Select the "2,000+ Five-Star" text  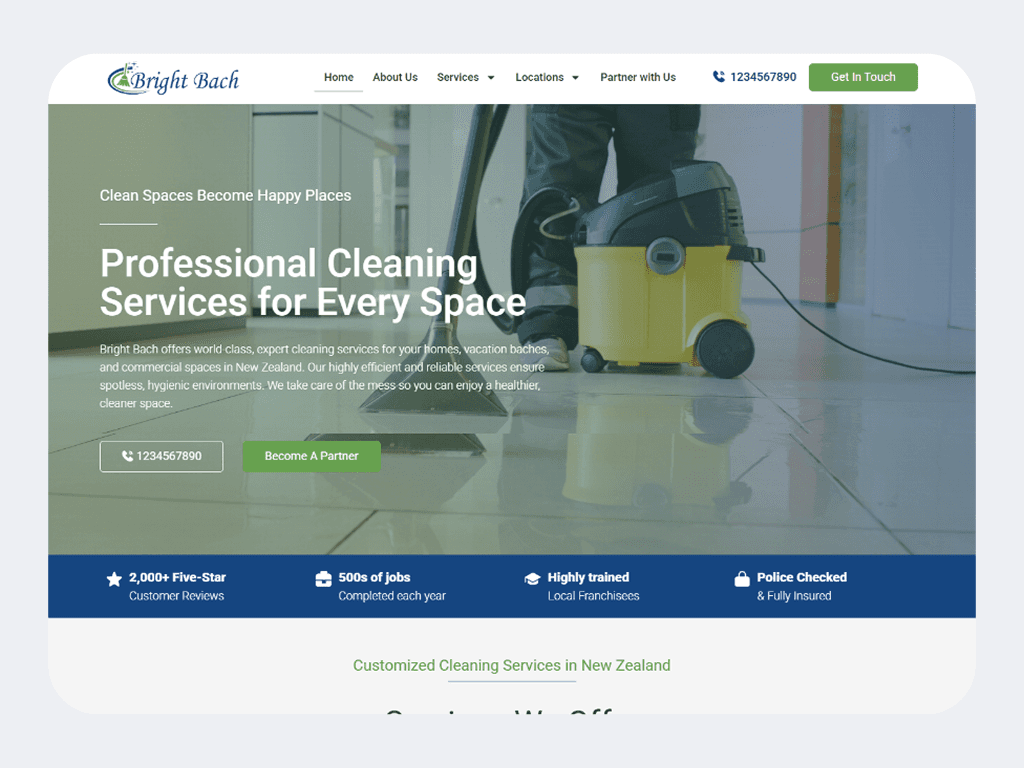177,577
